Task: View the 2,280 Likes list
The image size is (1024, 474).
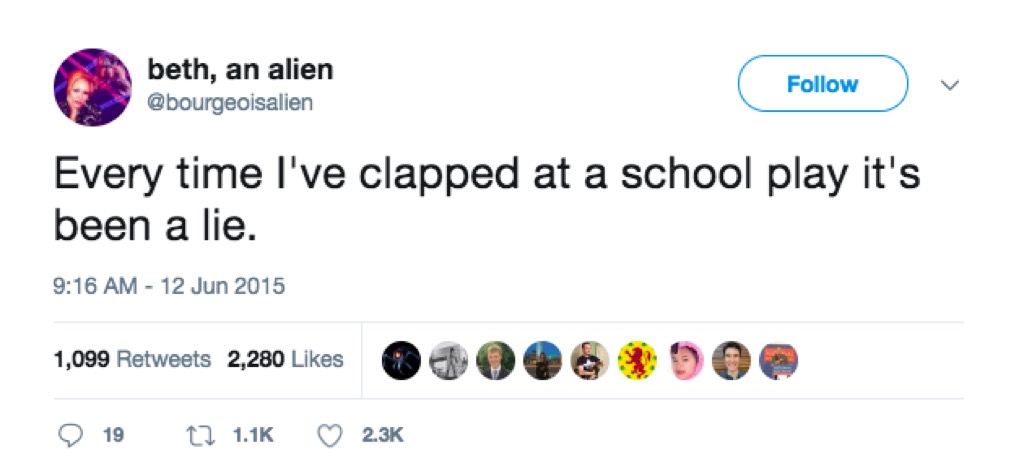Action: pyautogui.click(x=286, y=359)
